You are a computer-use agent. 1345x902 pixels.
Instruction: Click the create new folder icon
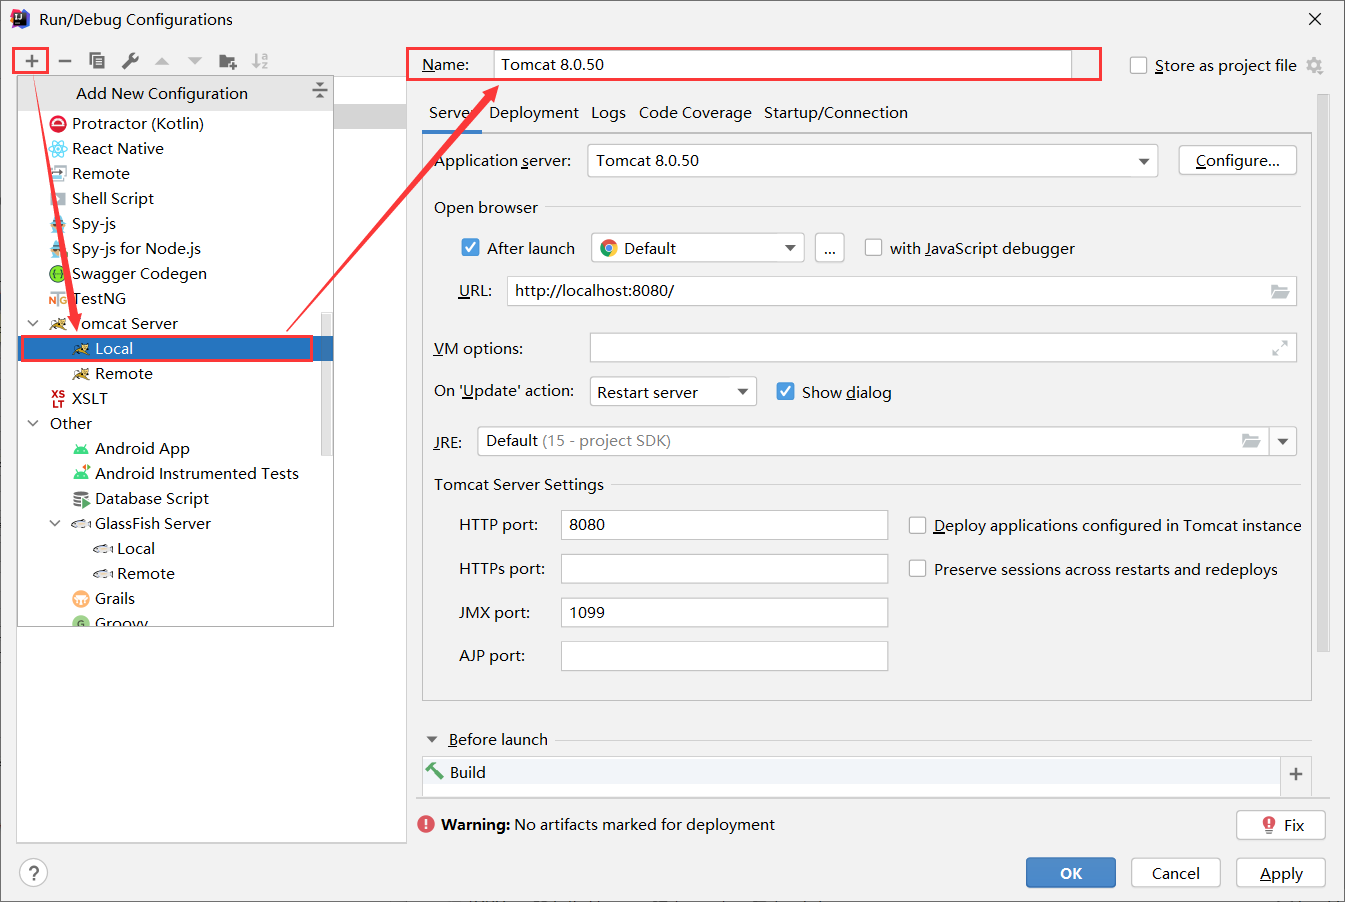click(228, 61)
